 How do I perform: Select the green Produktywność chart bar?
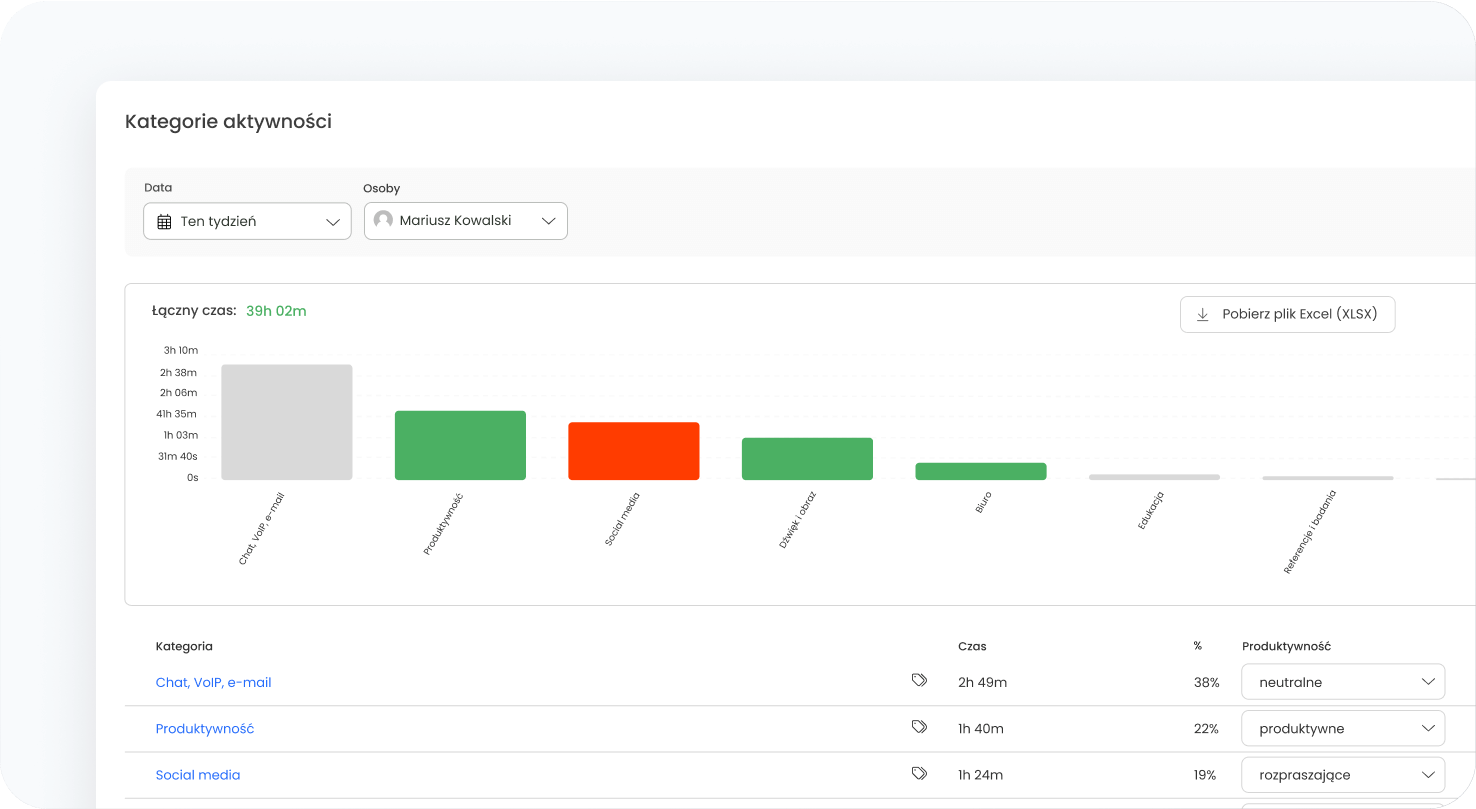coord(460,445)
